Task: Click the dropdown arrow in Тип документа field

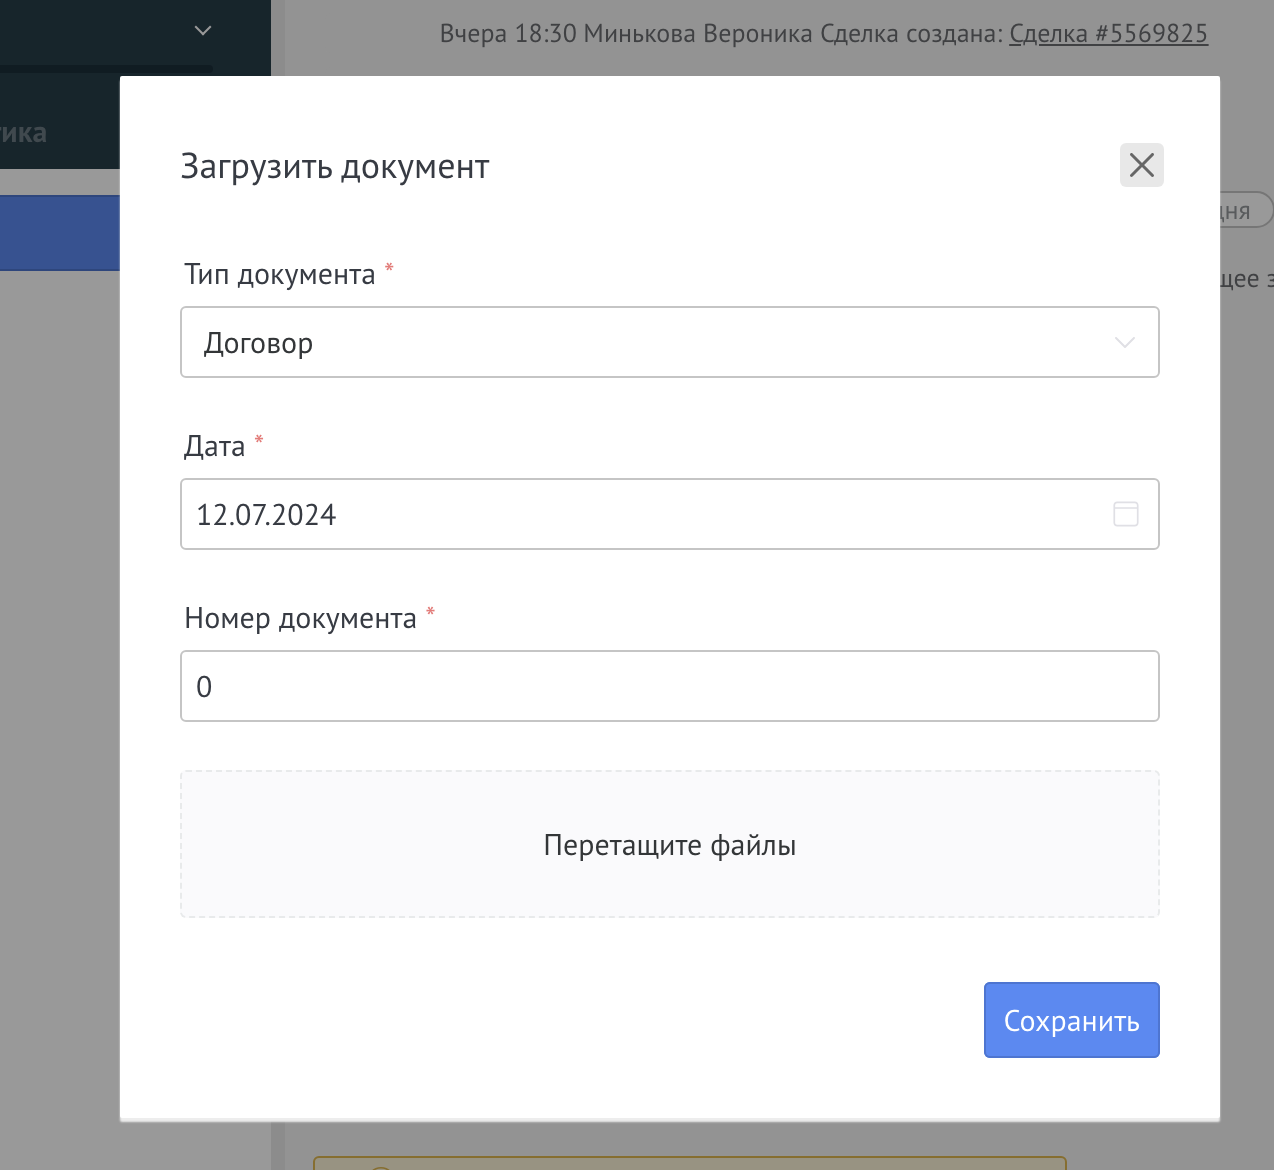Action: click(x=1124, y=342)
